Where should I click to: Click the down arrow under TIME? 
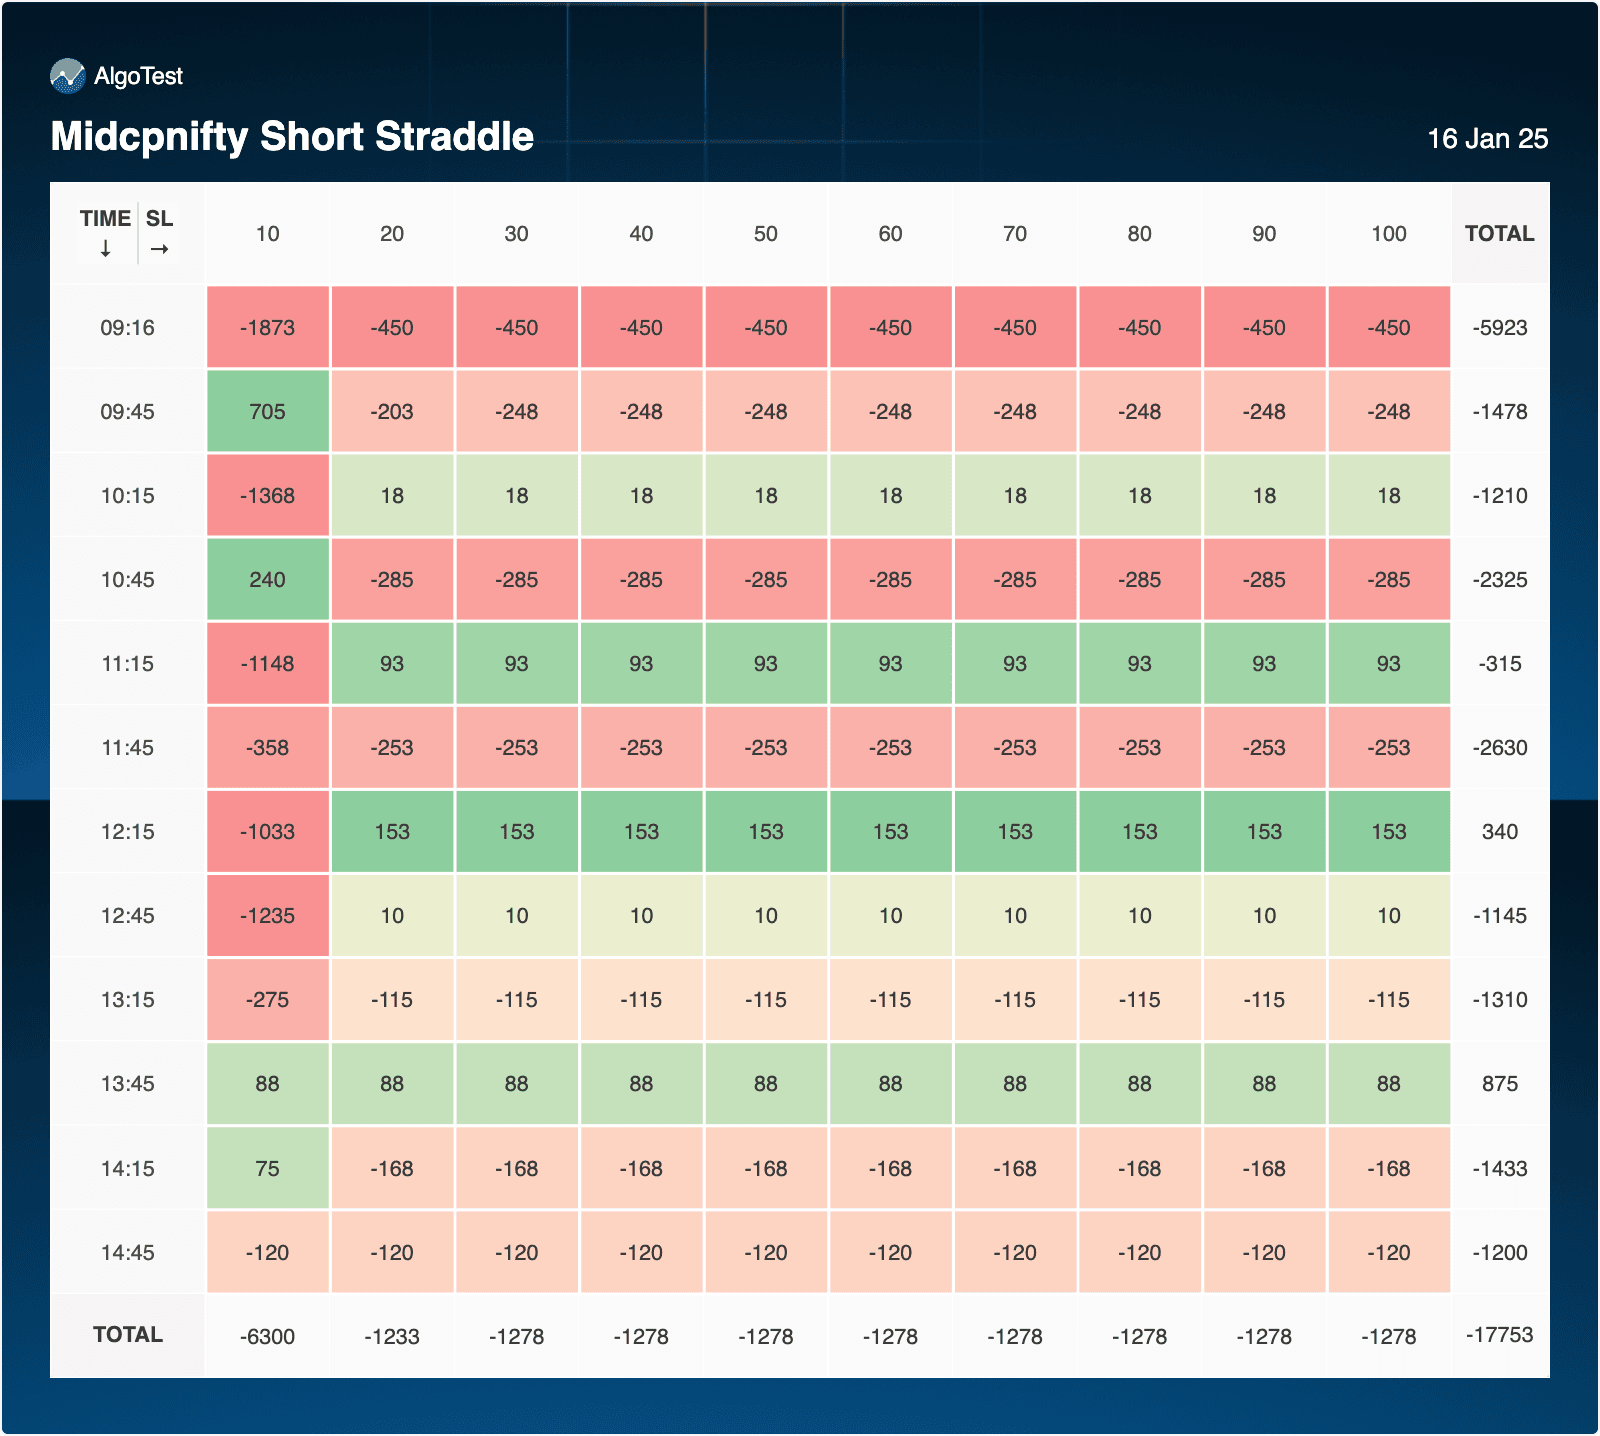click(x=105, y=249)
